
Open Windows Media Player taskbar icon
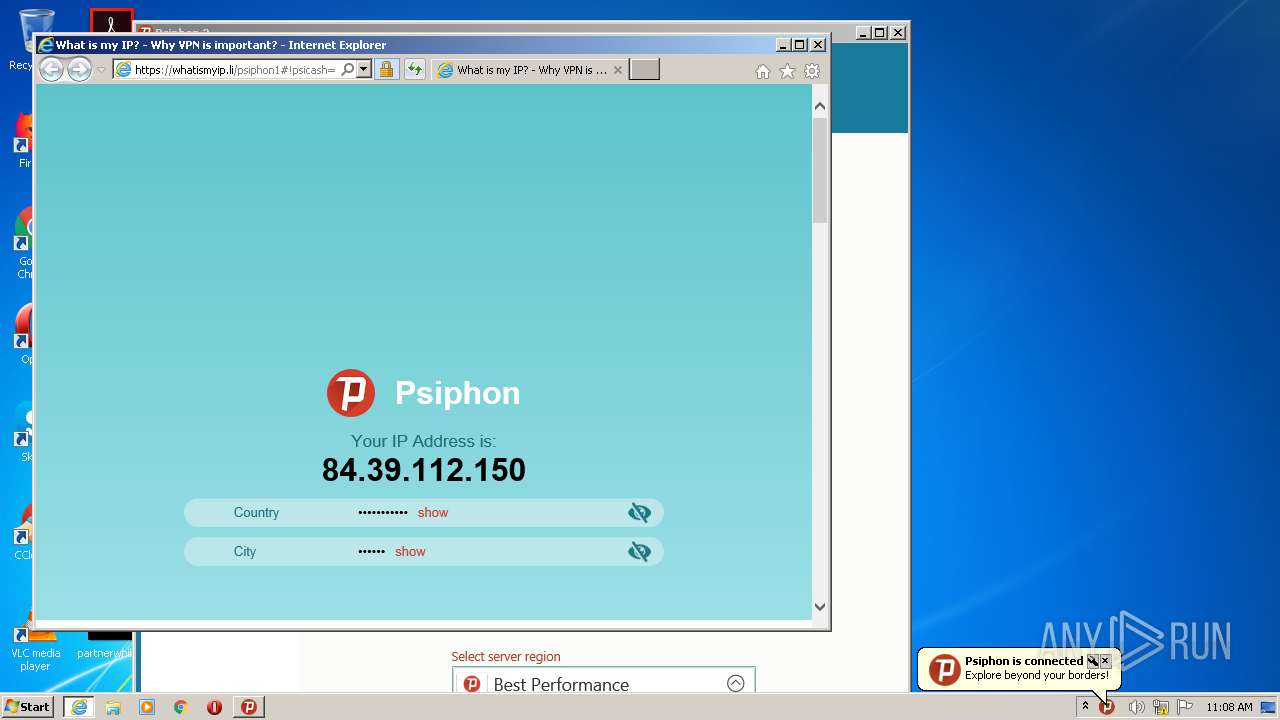coord(147,707)
